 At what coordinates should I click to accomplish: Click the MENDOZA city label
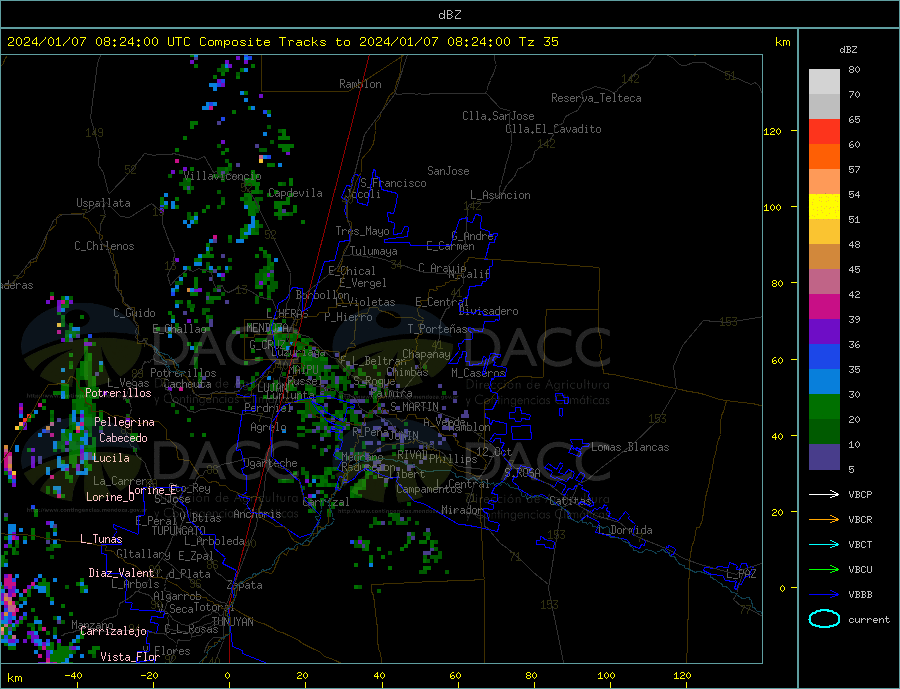266,328
